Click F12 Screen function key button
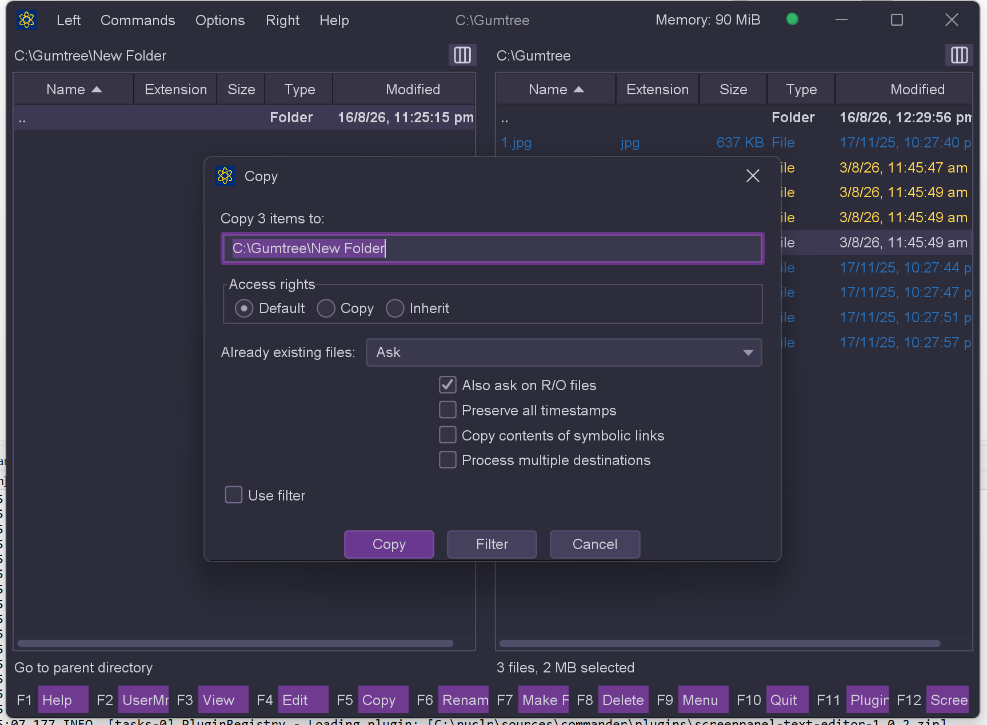Image resolution: width=987 pixels, height=725 pixels. pyautogui.click(x=947, y=700)
